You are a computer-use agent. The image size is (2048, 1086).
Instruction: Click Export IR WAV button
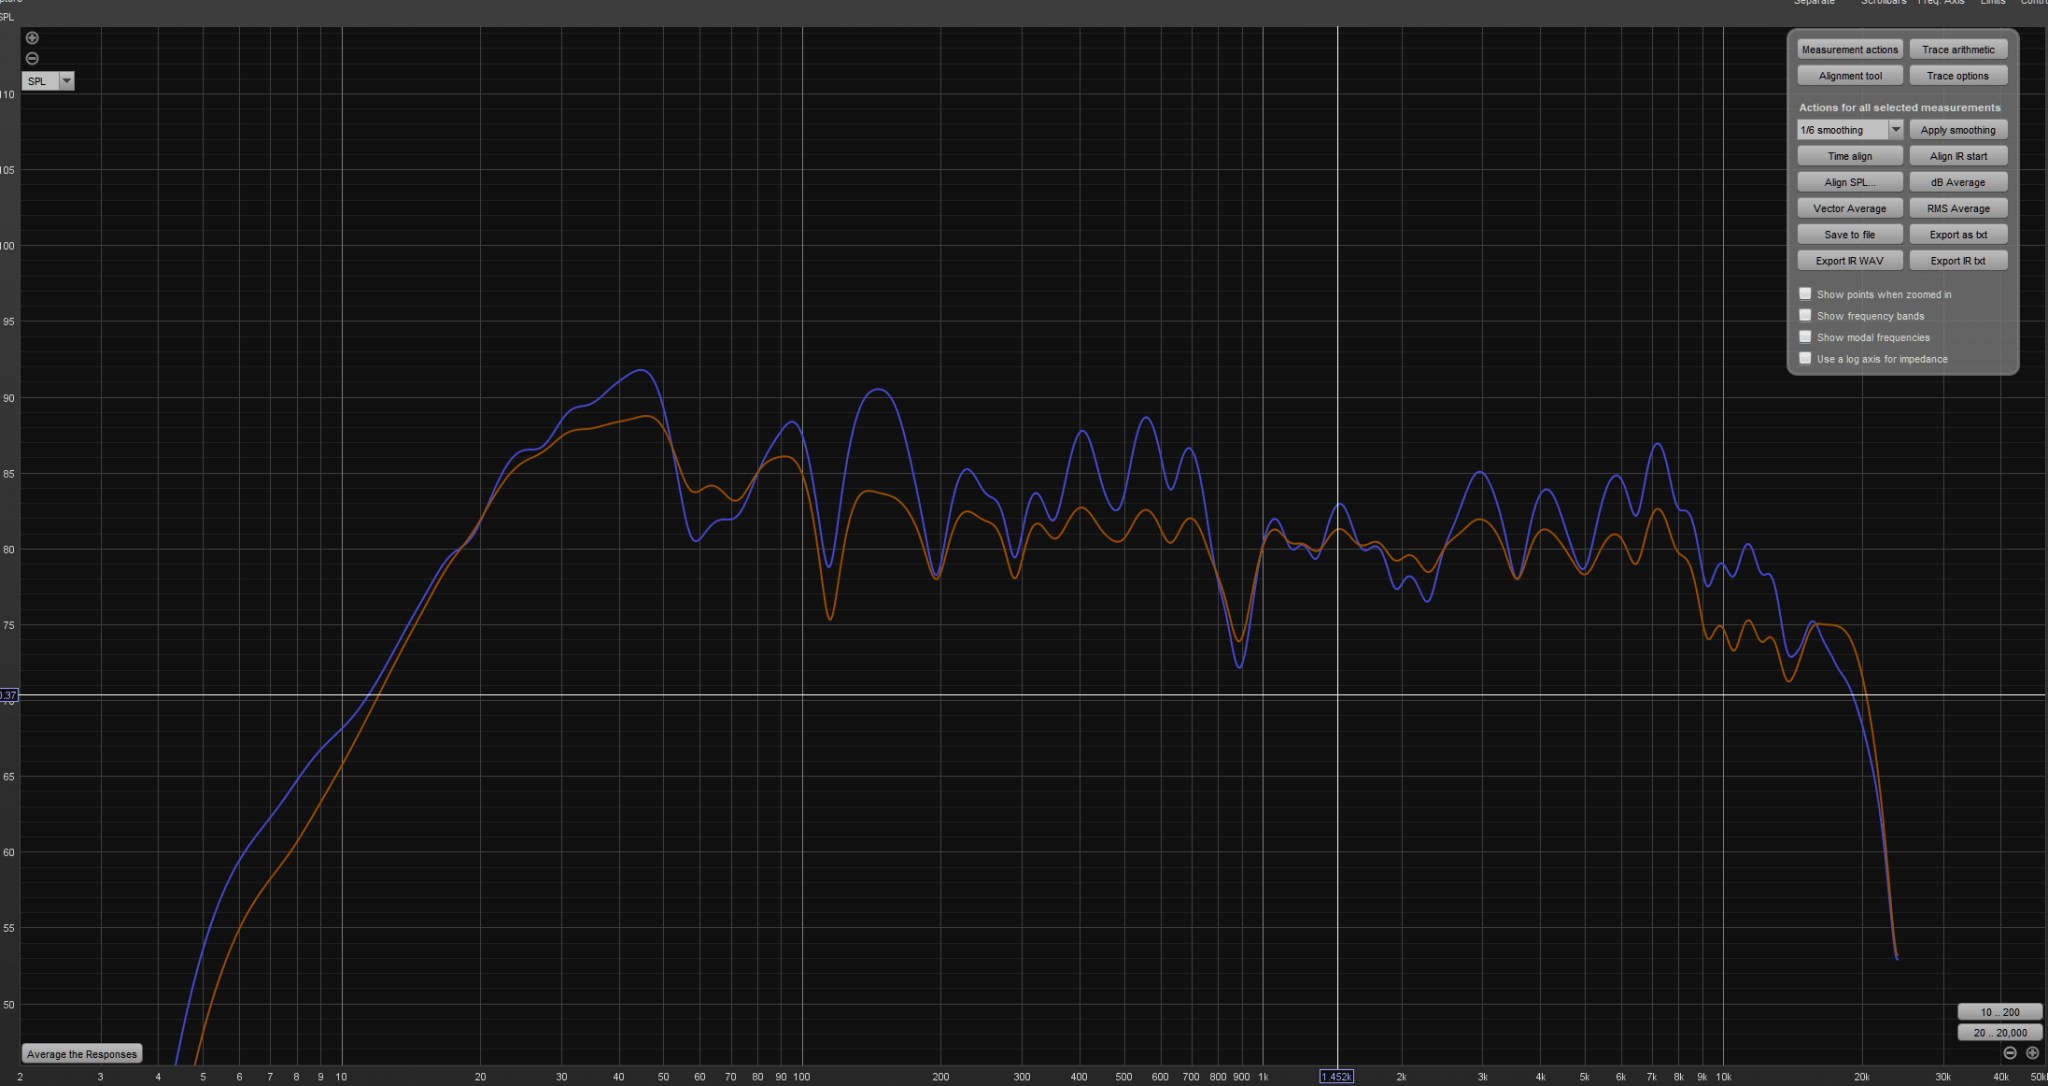tap(1849, 260)
